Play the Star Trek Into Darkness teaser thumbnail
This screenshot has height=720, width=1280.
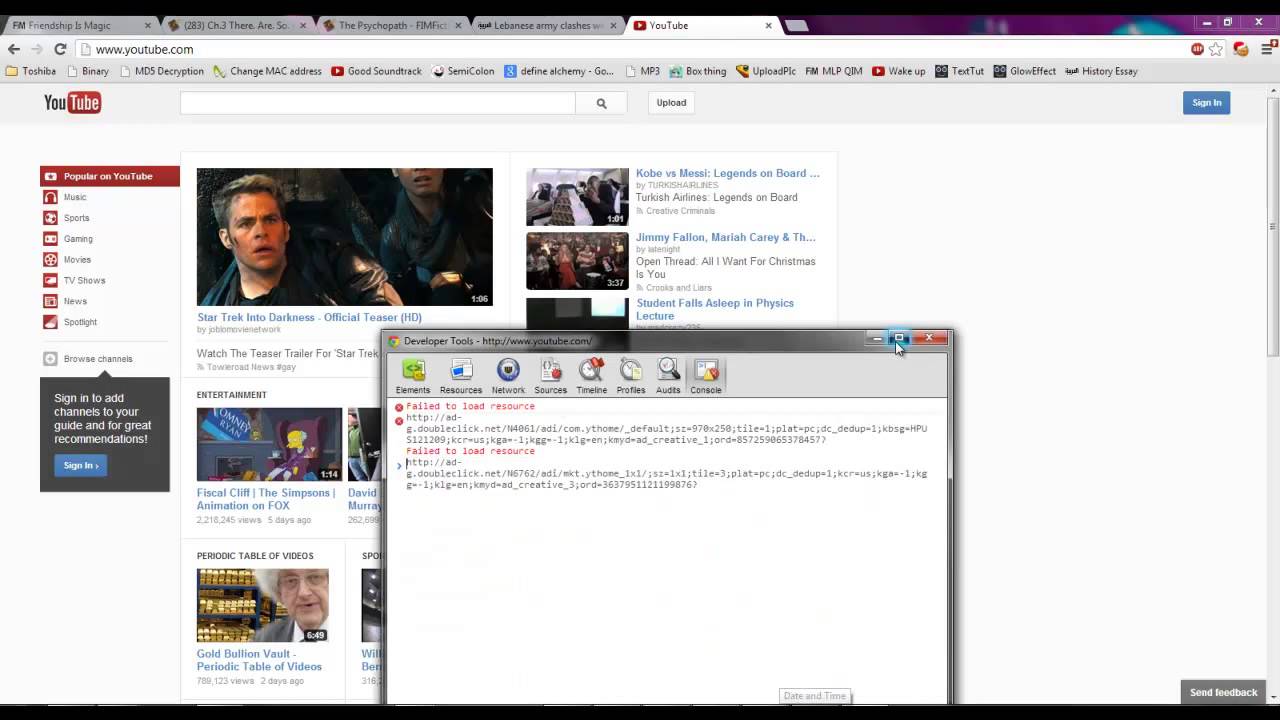point(344,237)
